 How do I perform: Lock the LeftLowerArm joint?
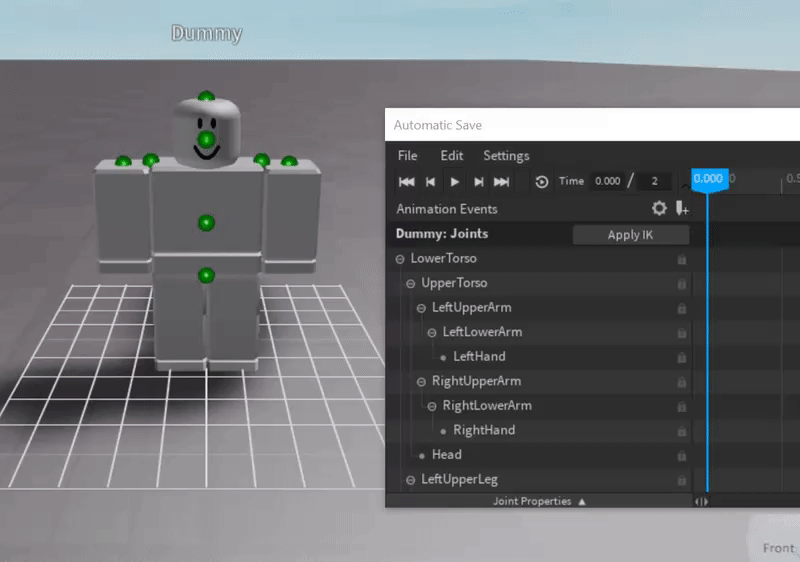click(x=682, y=333)
